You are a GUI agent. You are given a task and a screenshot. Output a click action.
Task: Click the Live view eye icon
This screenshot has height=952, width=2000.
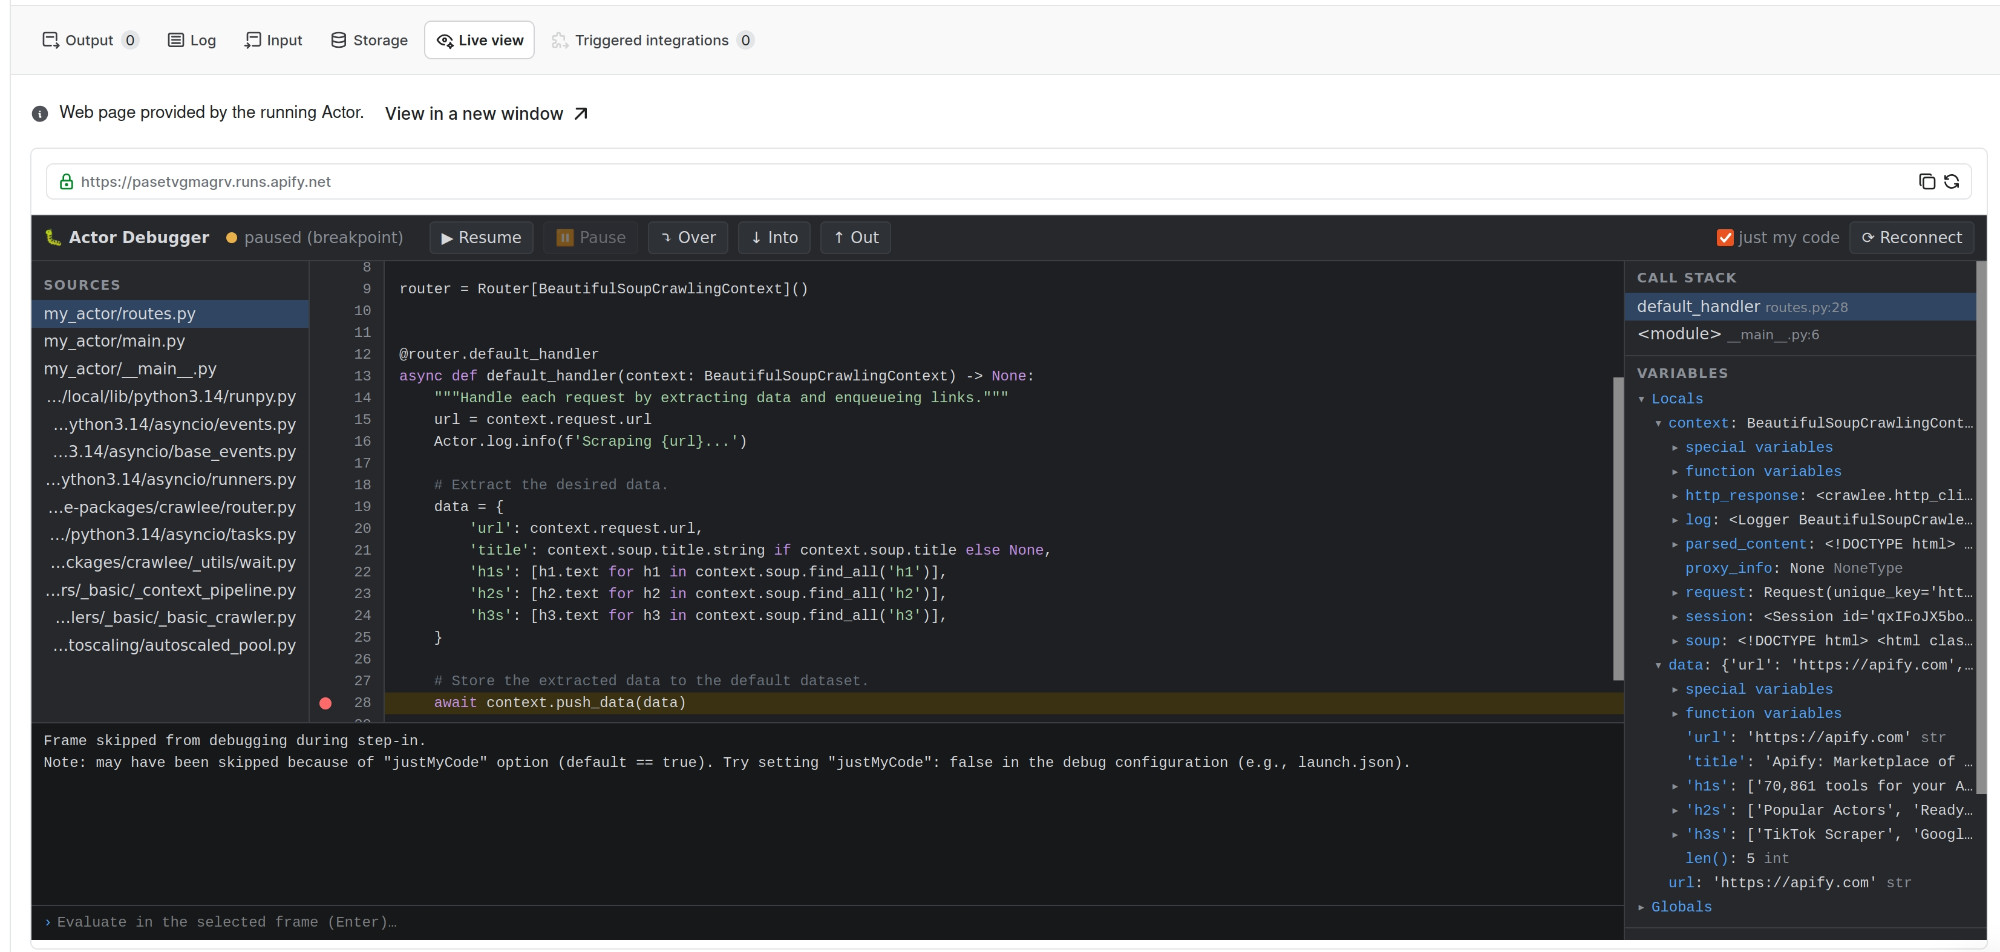pyautogui.click(x=445, y=41)
